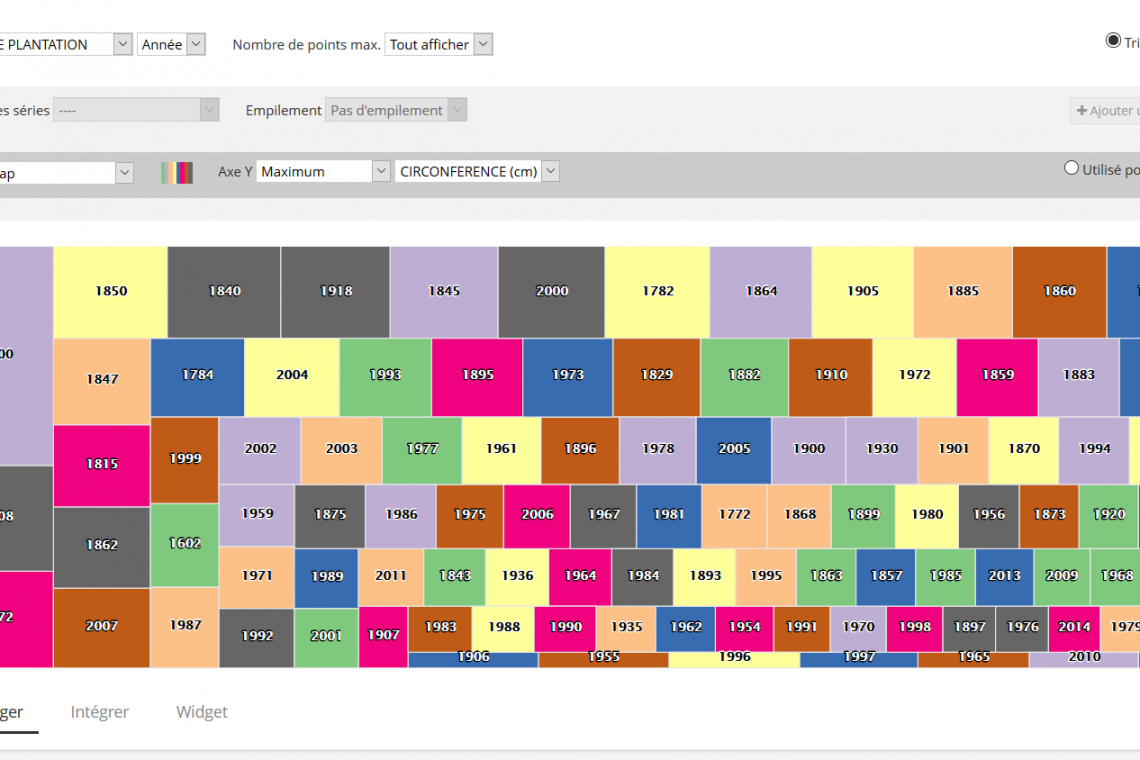Open the 'Pas d'empilement' stacking dropdown

(396, 110)
